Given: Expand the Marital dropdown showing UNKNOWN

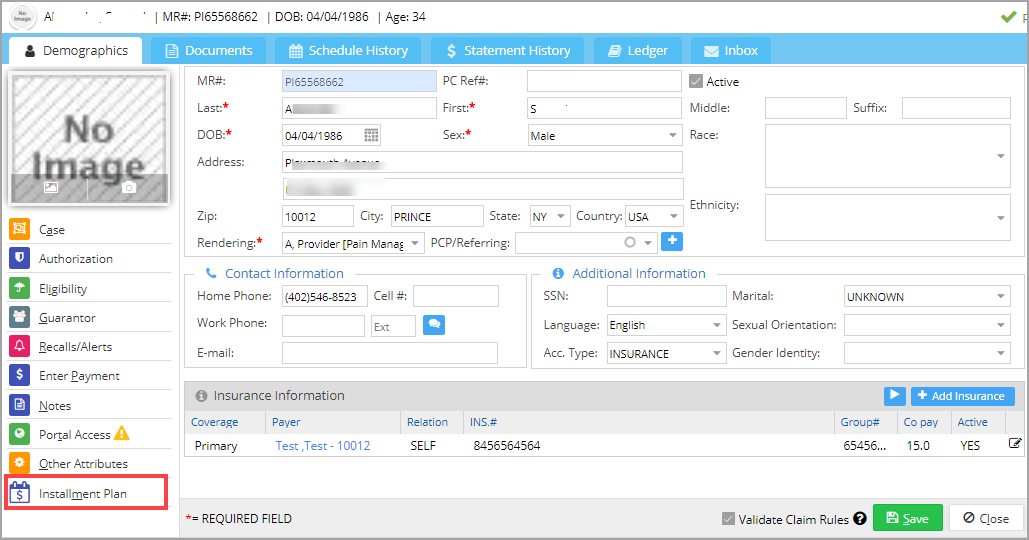Looking at the screenshot, I should tap(927, 297).
